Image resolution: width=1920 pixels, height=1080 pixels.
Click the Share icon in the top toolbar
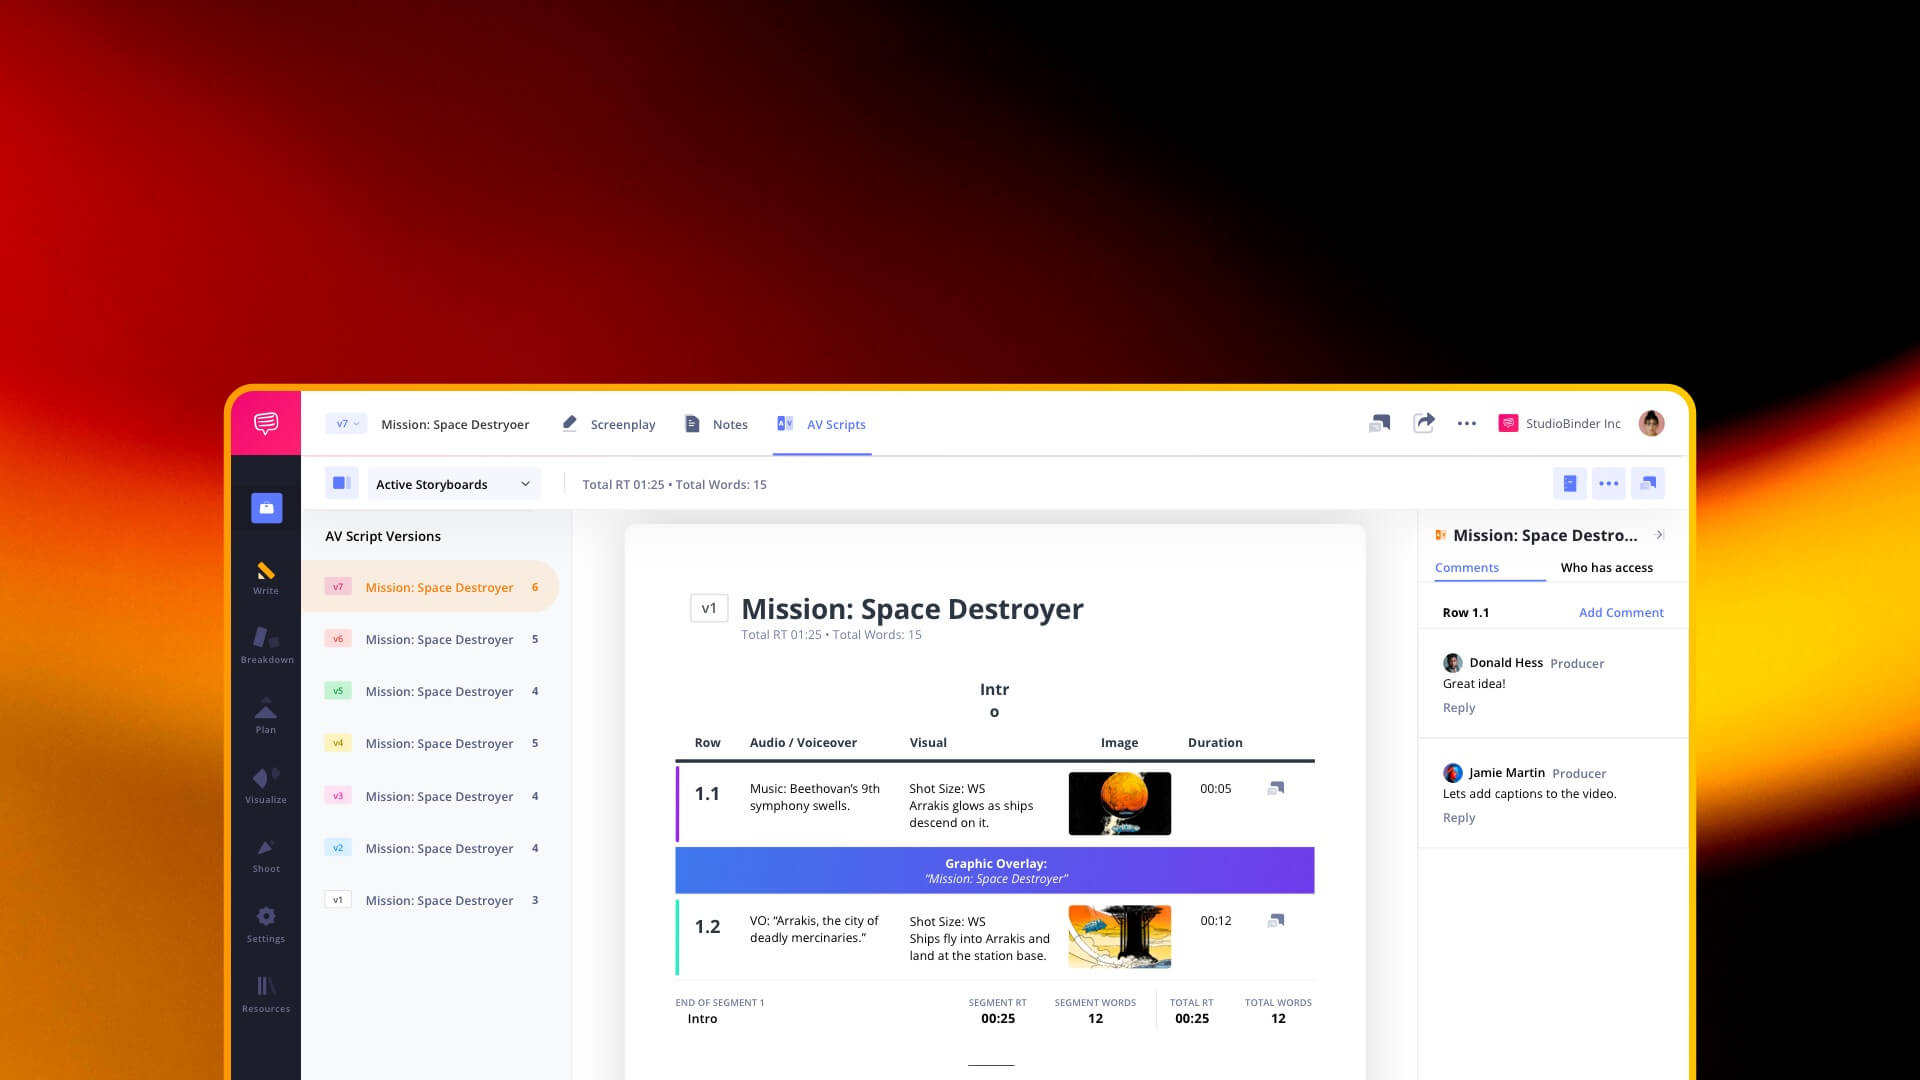pyautogui.click(x=1423, y=423)
